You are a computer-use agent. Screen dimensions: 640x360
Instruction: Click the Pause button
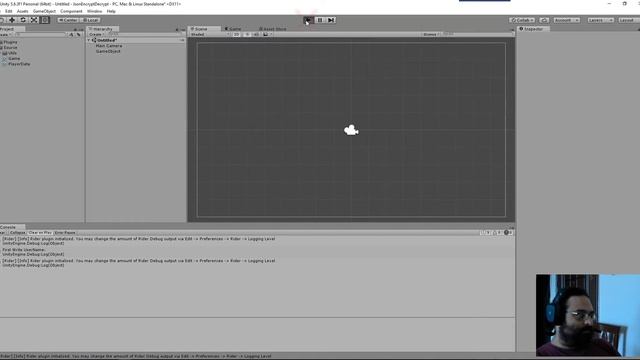click(320, 20)
